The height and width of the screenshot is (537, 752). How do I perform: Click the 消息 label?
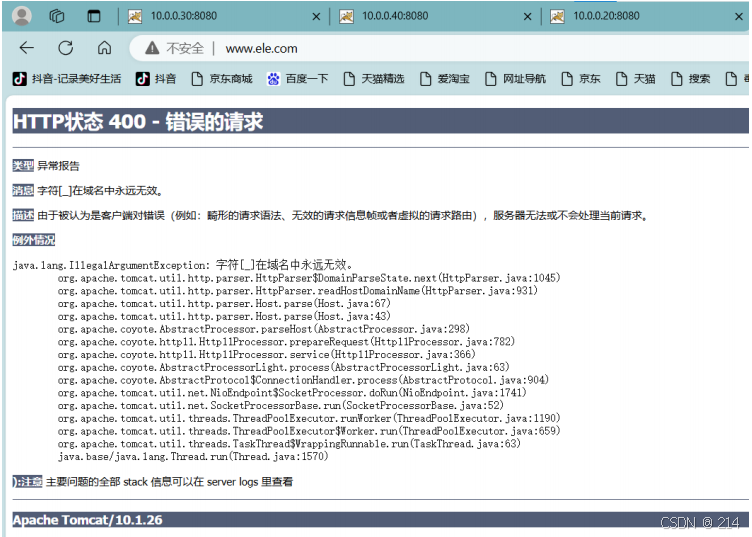(23, 190)
